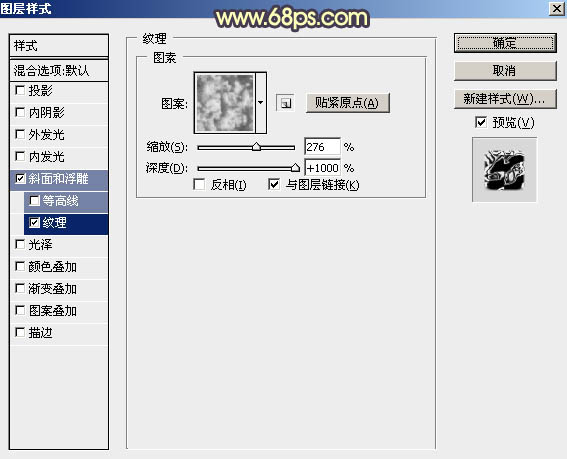Click the new preset from pattern icon

(x=285, y=103)
